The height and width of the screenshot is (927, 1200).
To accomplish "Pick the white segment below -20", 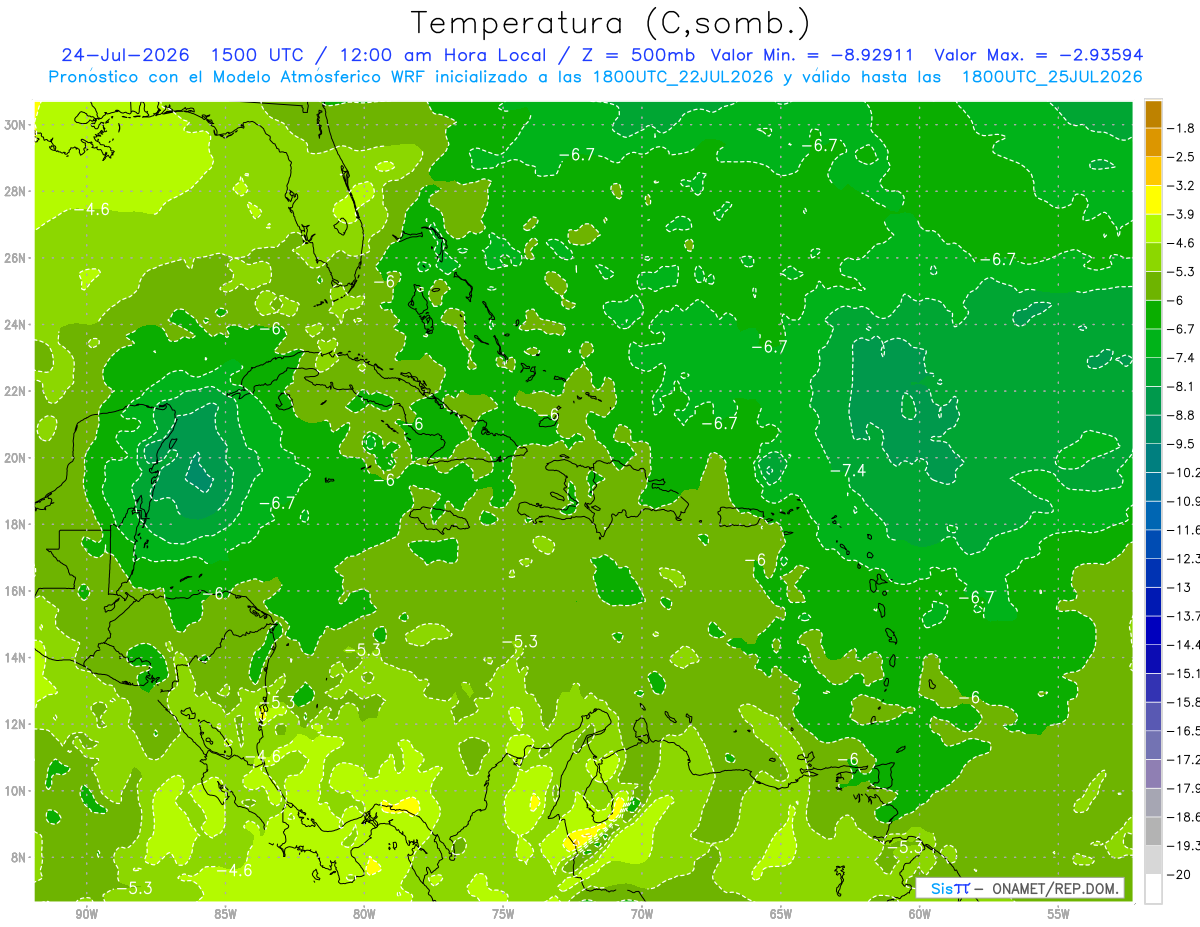I will click(x=1153, y=888).
